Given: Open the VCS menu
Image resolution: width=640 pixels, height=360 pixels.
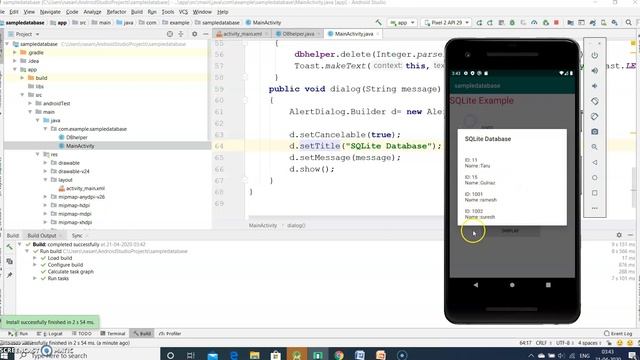Looking at the screenshot, I should click(x=184, y=12).
